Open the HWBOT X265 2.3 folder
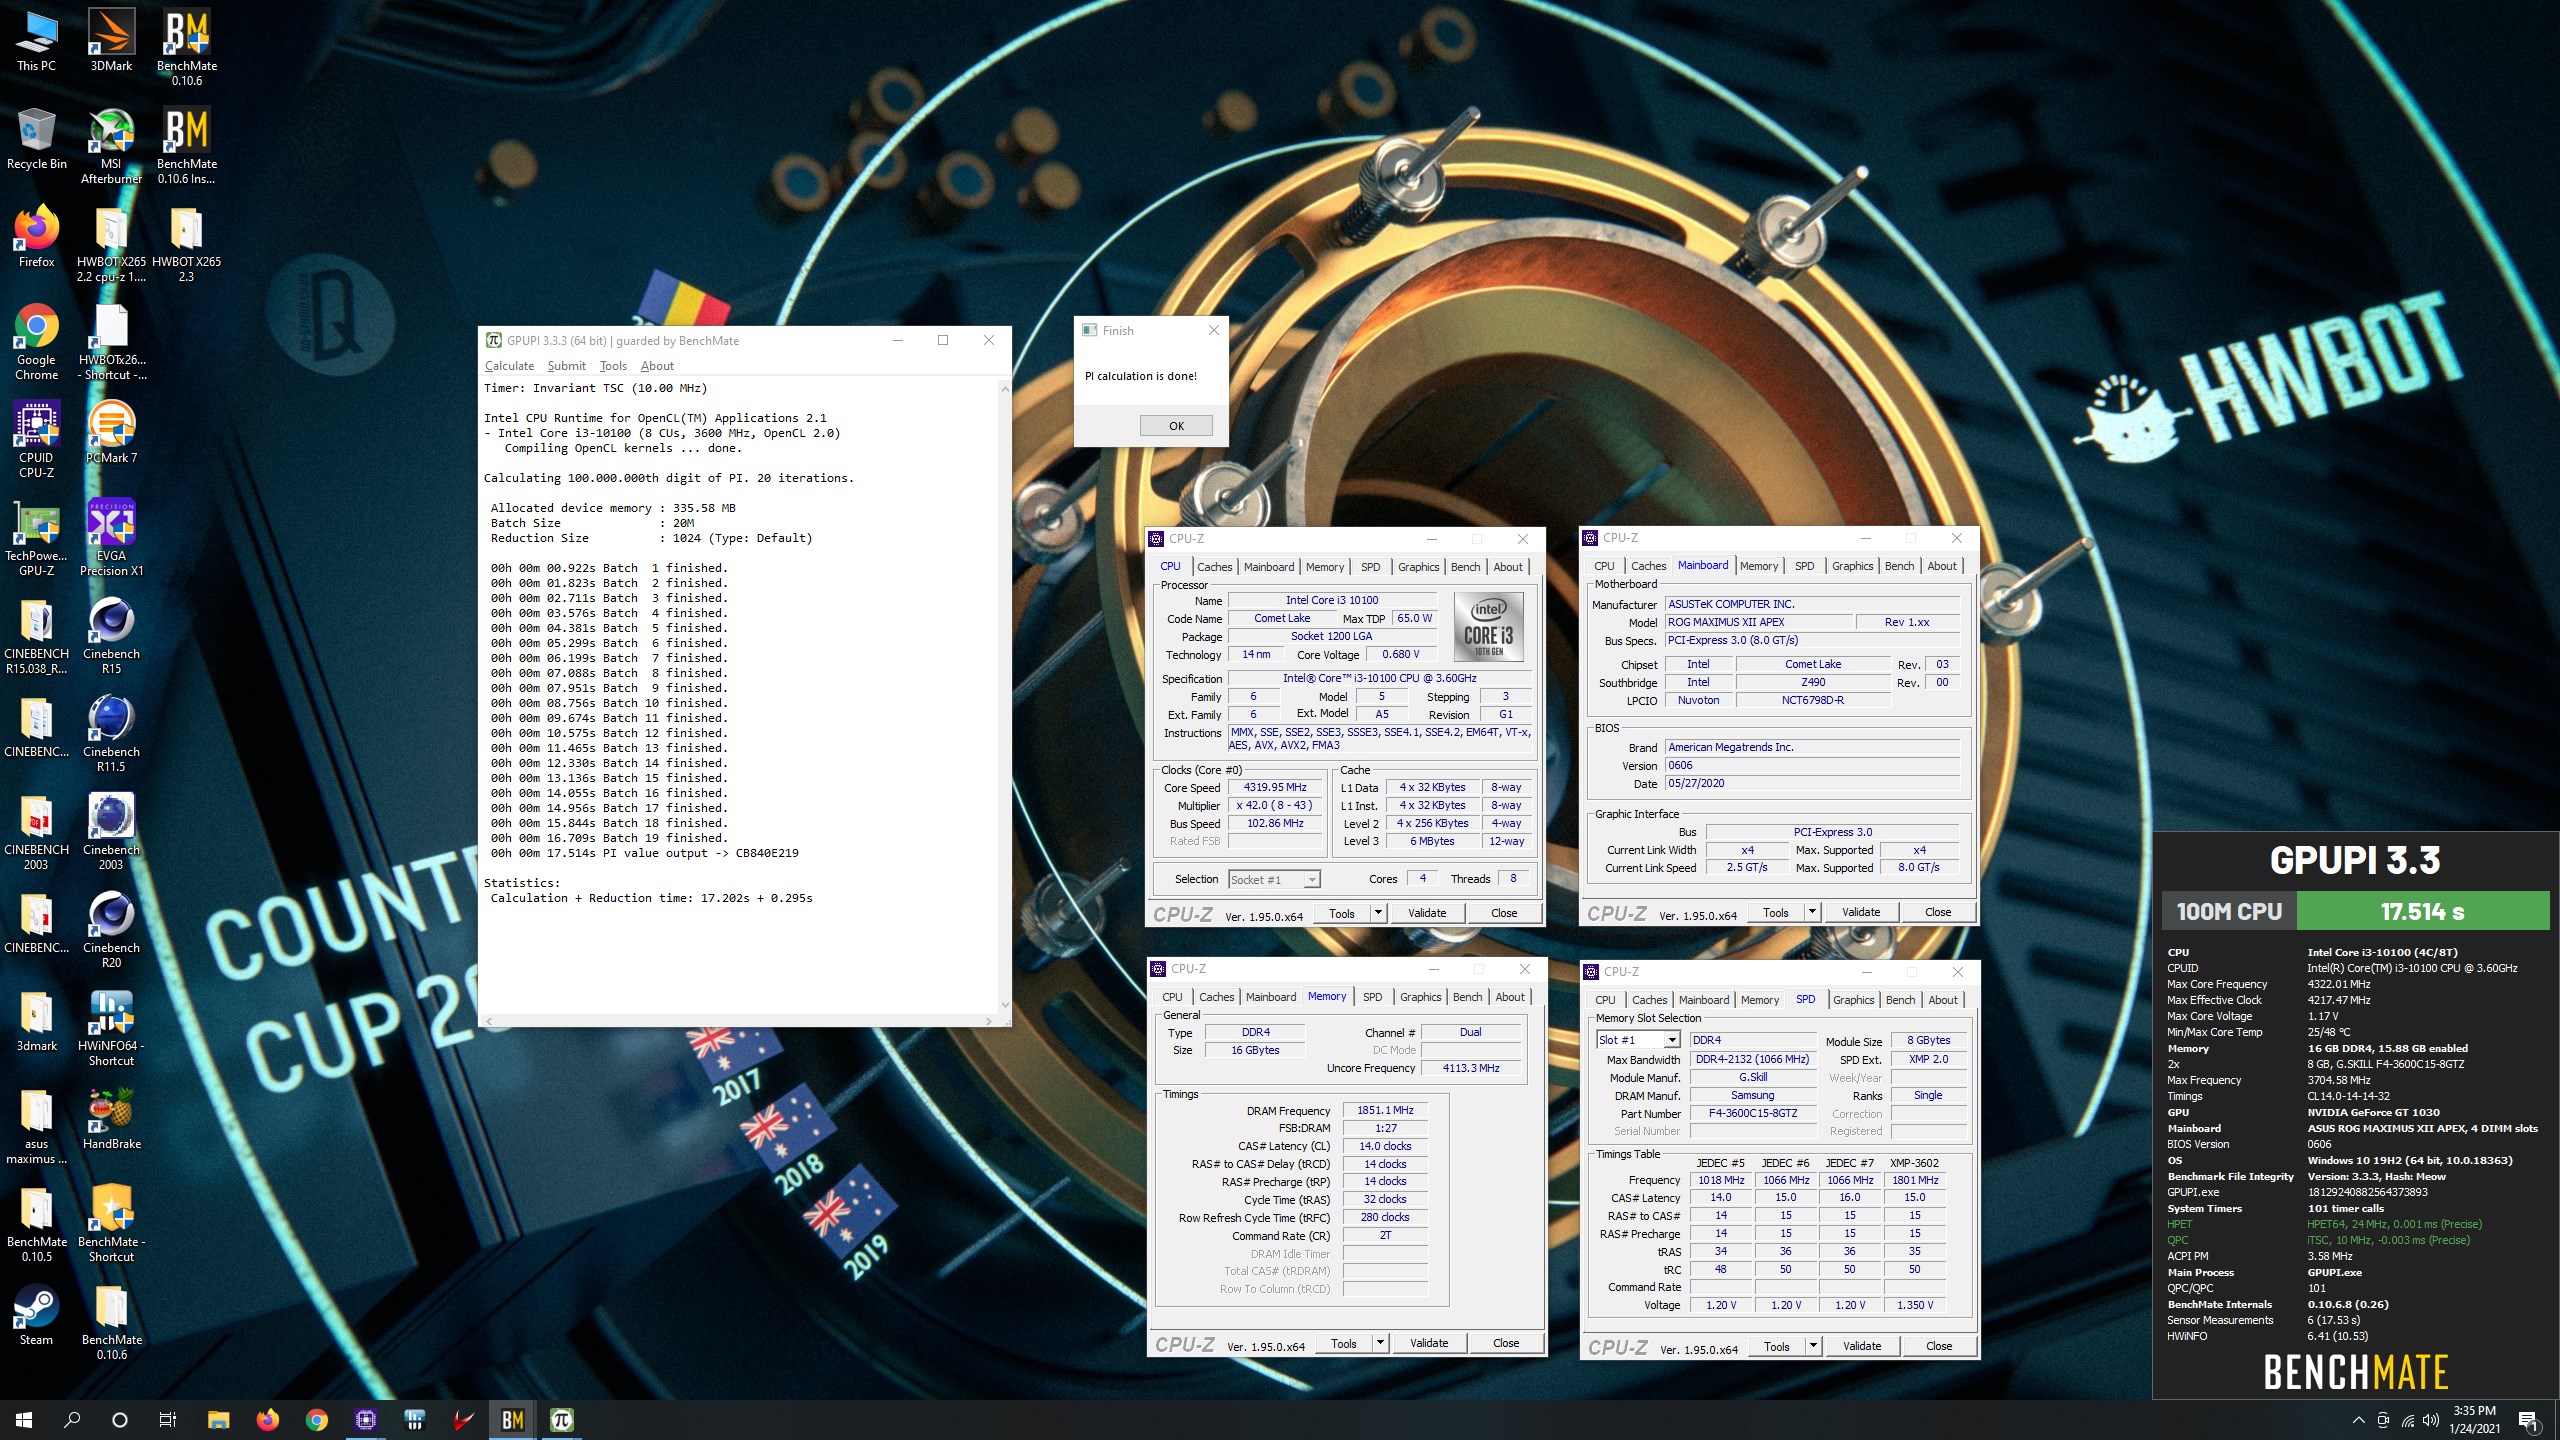 tap(187, 244)
